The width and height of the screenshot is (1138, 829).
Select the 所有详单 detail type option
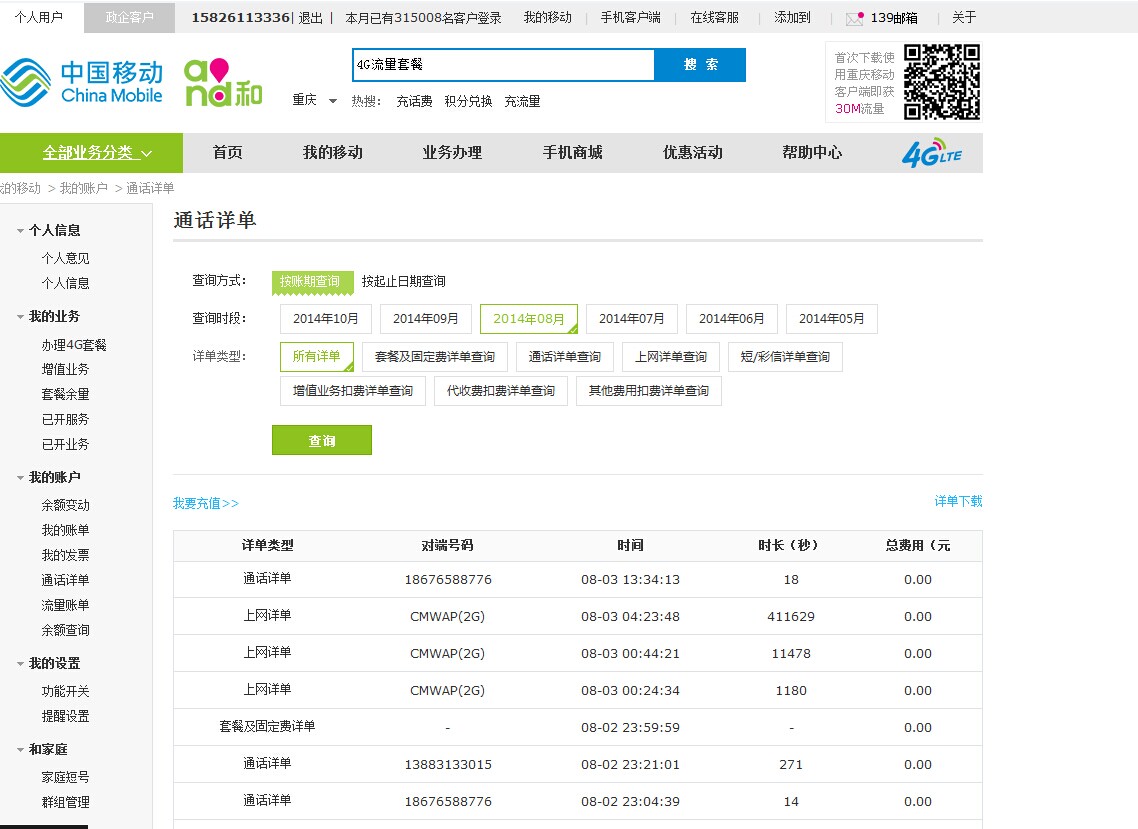point(316,357)
